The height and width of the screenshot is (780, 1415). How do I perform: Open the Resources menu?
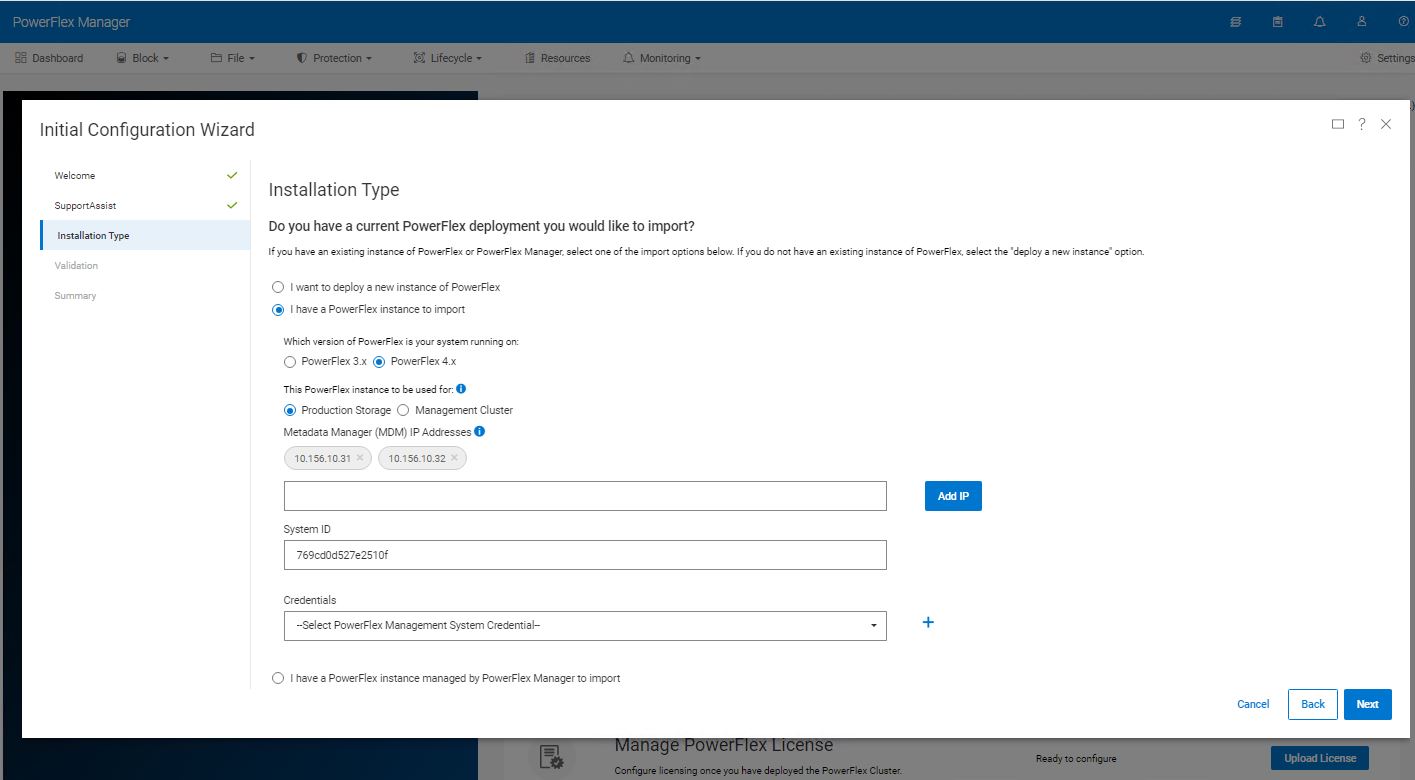point(557,57)
